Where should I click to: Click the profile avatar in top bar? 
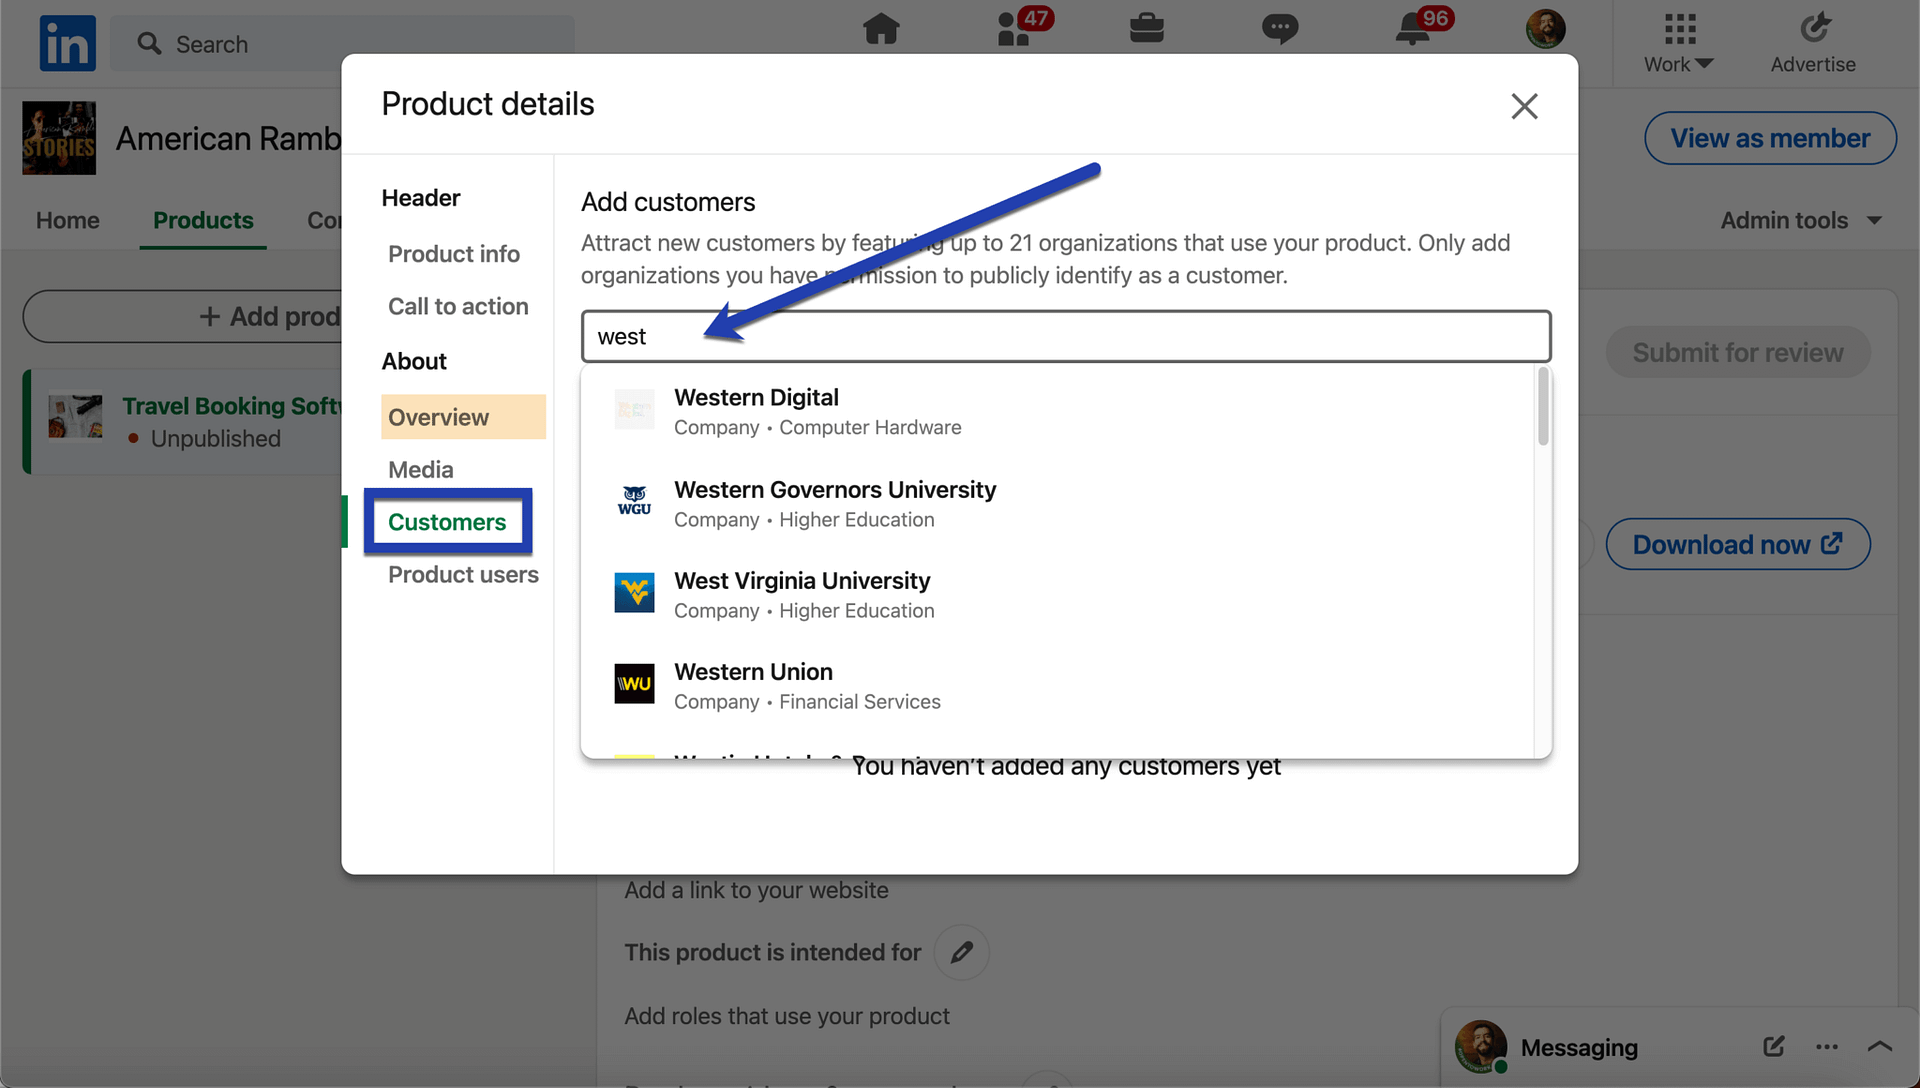(1545, 29)
